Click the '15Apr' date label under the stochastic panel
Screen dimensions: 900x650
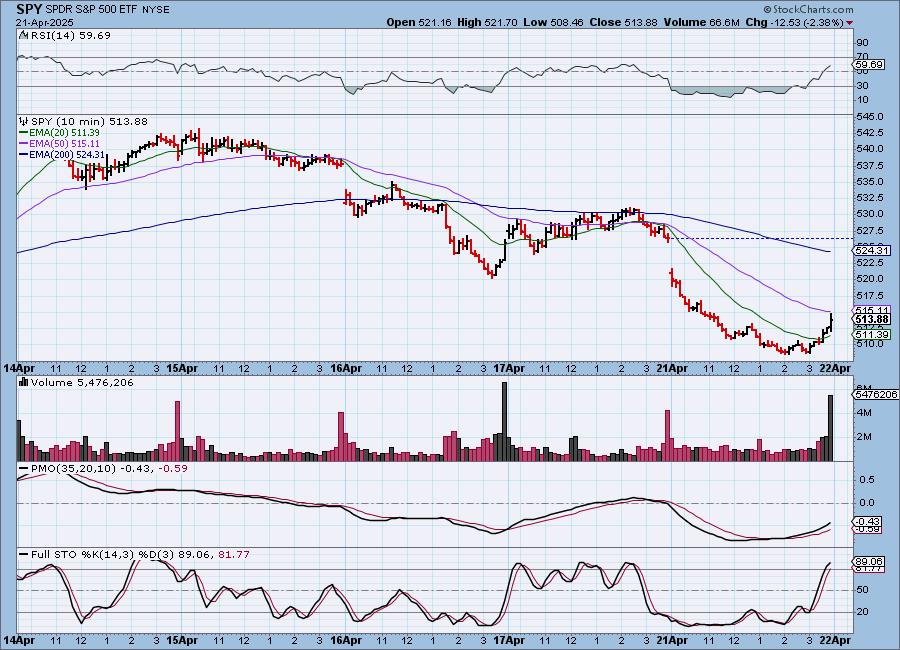pos(182,640)
